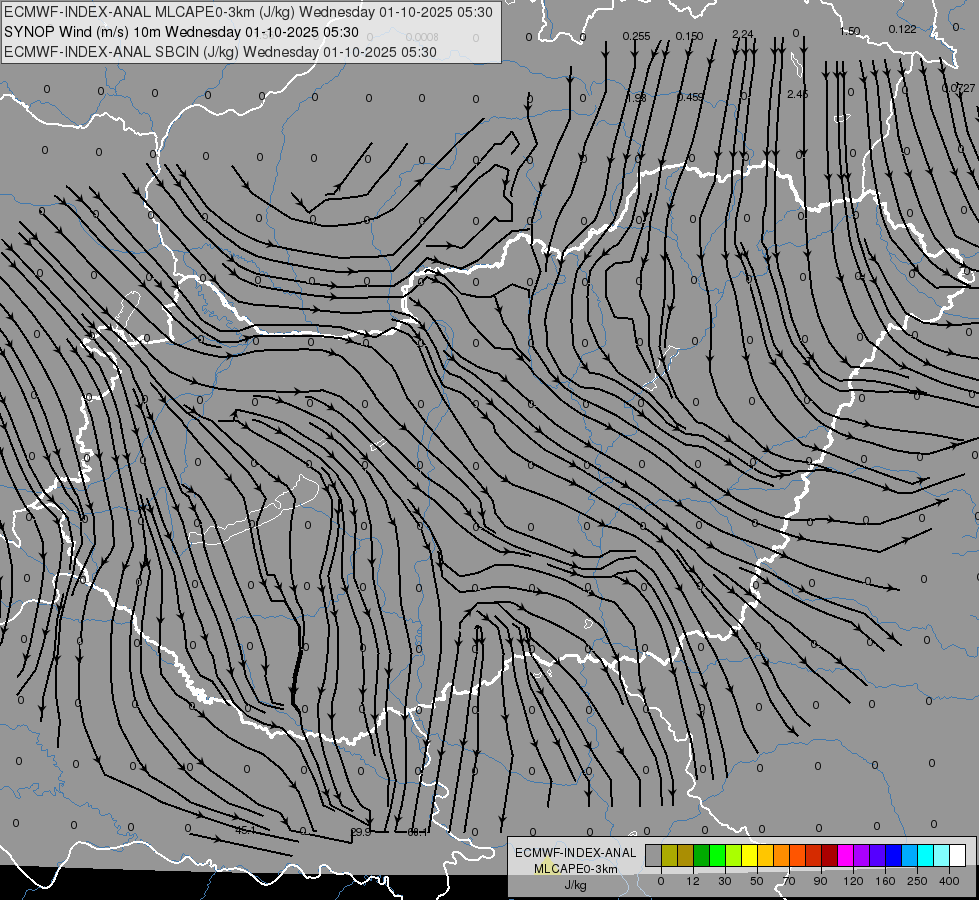This screenshot has width=979, height=900.
Task: Click legend tick value 250
Action: pyautogui.click(x=917, y=881)
